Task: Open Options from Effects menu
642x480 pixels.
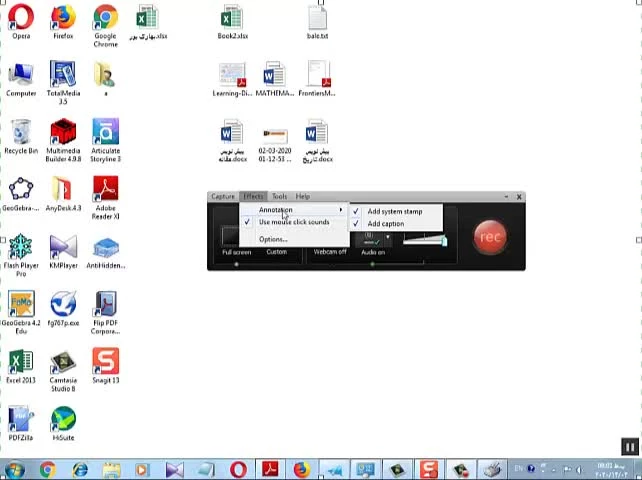Action: (272, 239)
